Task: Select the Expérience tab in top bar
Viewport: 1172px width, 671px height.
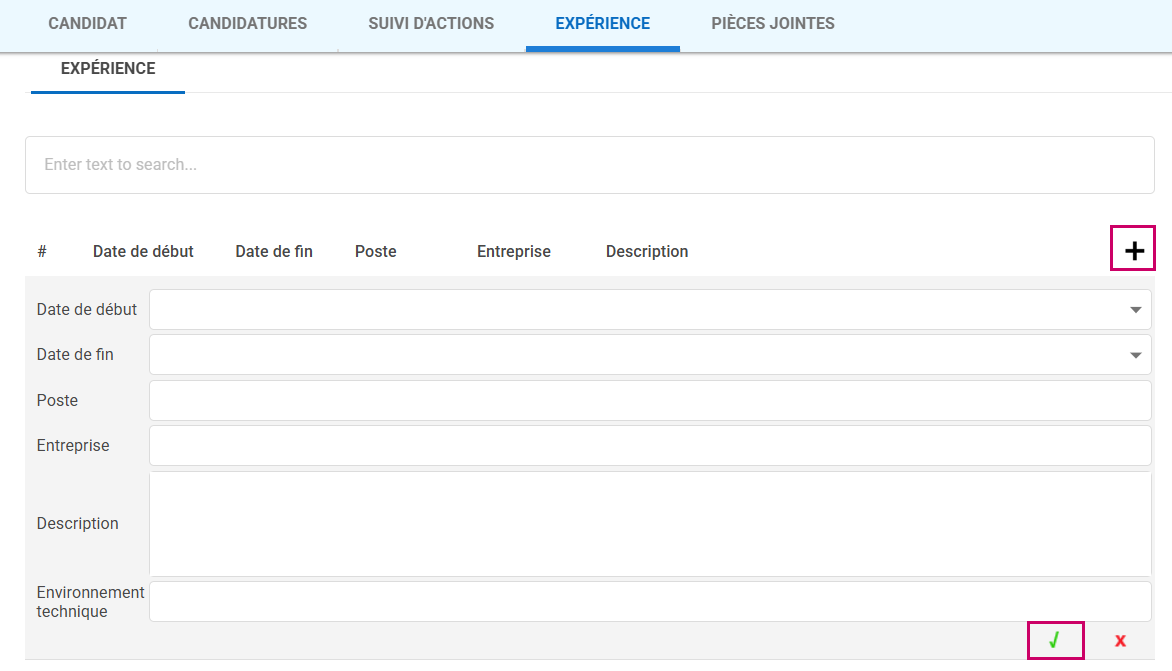Action: click(x=602, y=23)
